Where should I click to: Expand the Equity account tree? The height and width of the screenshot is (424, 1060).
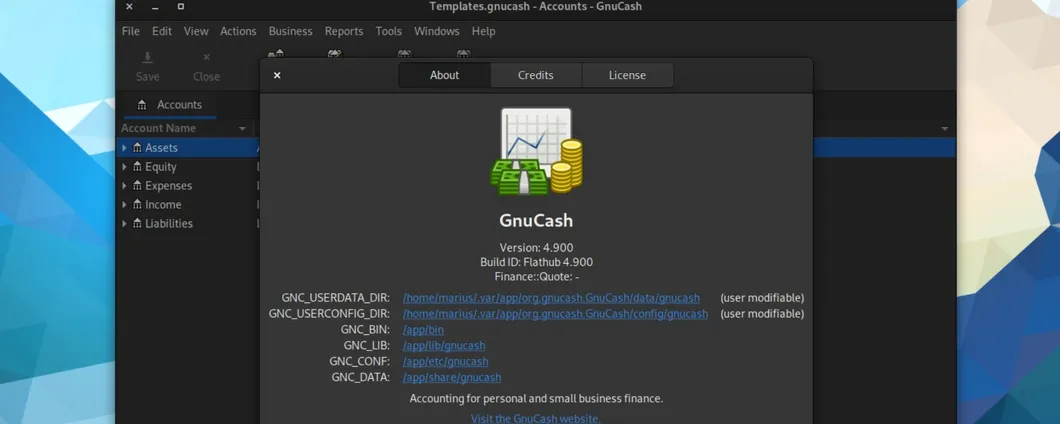[124, 166]
